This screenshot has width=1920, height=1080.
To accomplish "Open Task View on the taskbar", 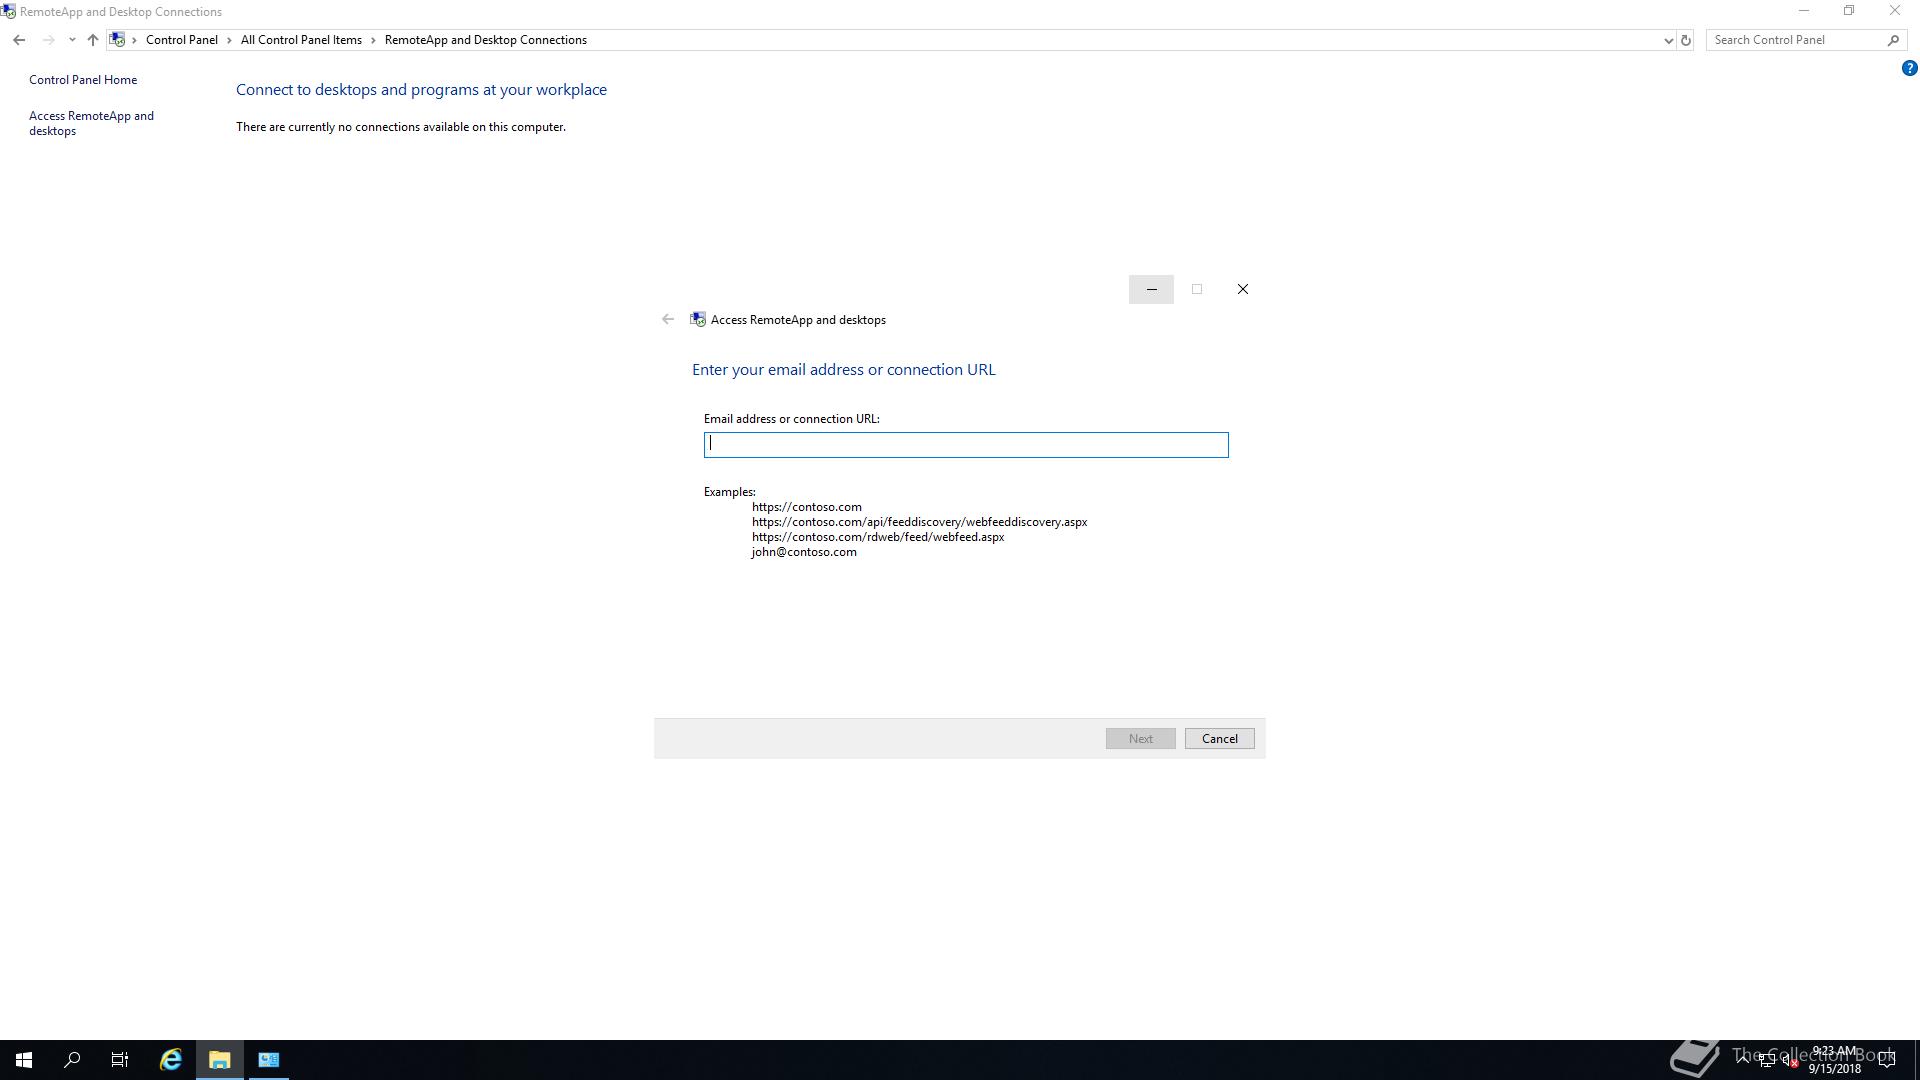I will tap(120, 1060).
